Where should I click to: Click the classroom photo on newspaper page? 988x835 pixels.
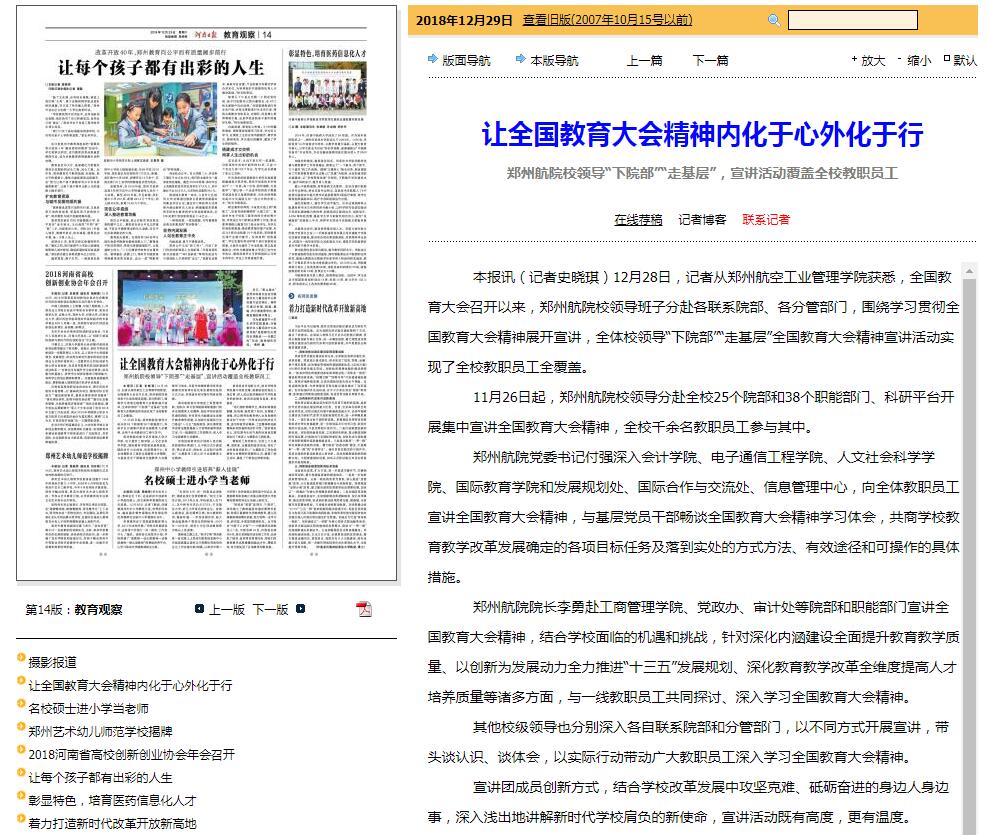tap(161, 119)
